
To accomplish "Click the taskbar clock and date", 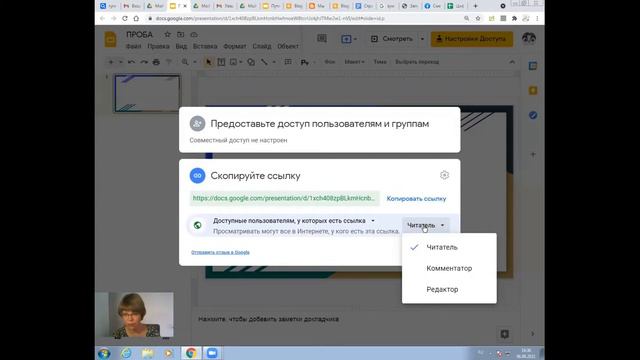I will point(526,353).
